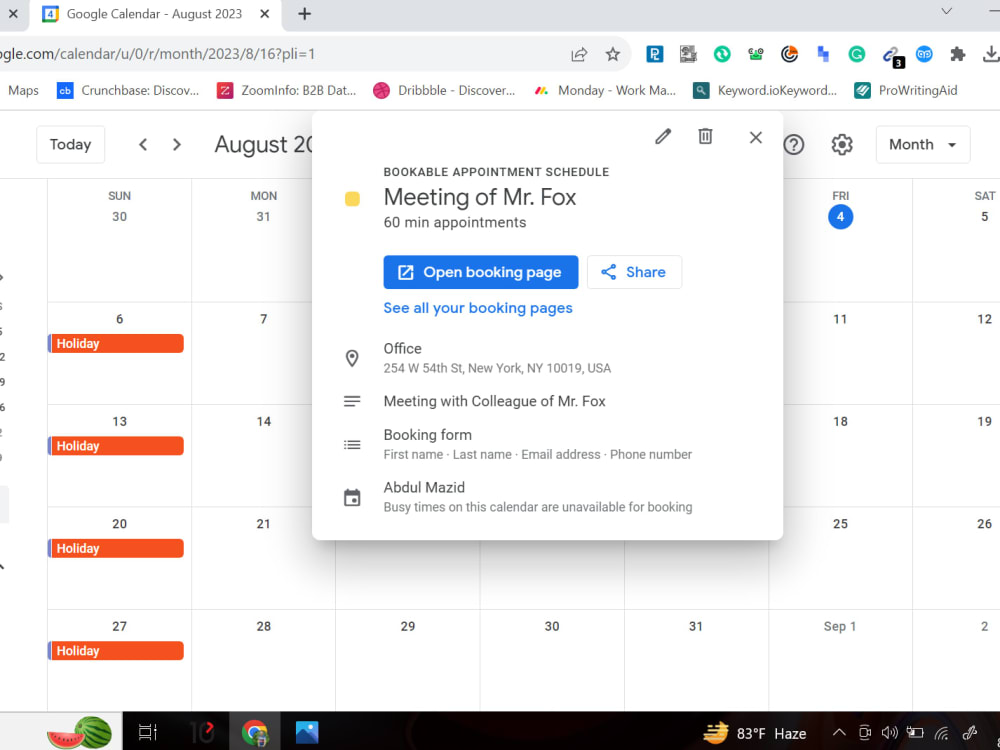The image size is (1000, 750).
Task: Edit the appointment schedule with pencil icon
Action: click(663, 136)
